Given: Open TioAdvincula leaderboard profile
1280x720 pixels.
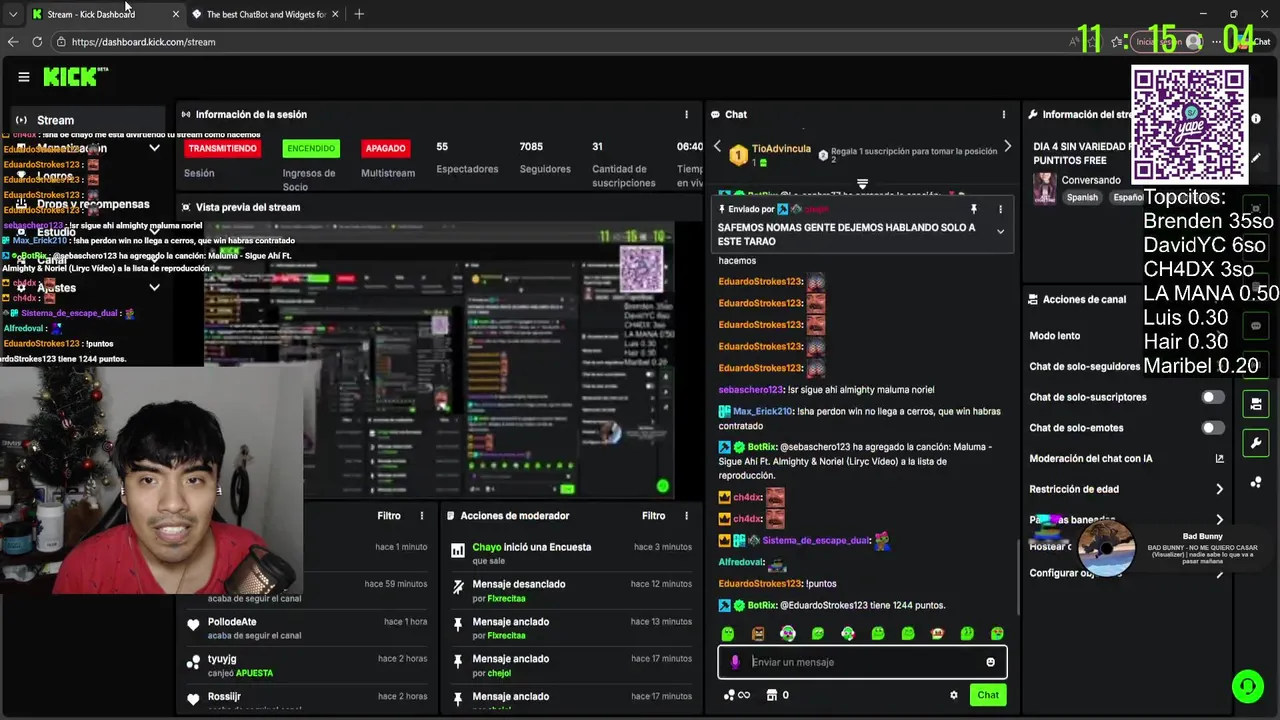Looking at the screenshot, I should point(781,149).
